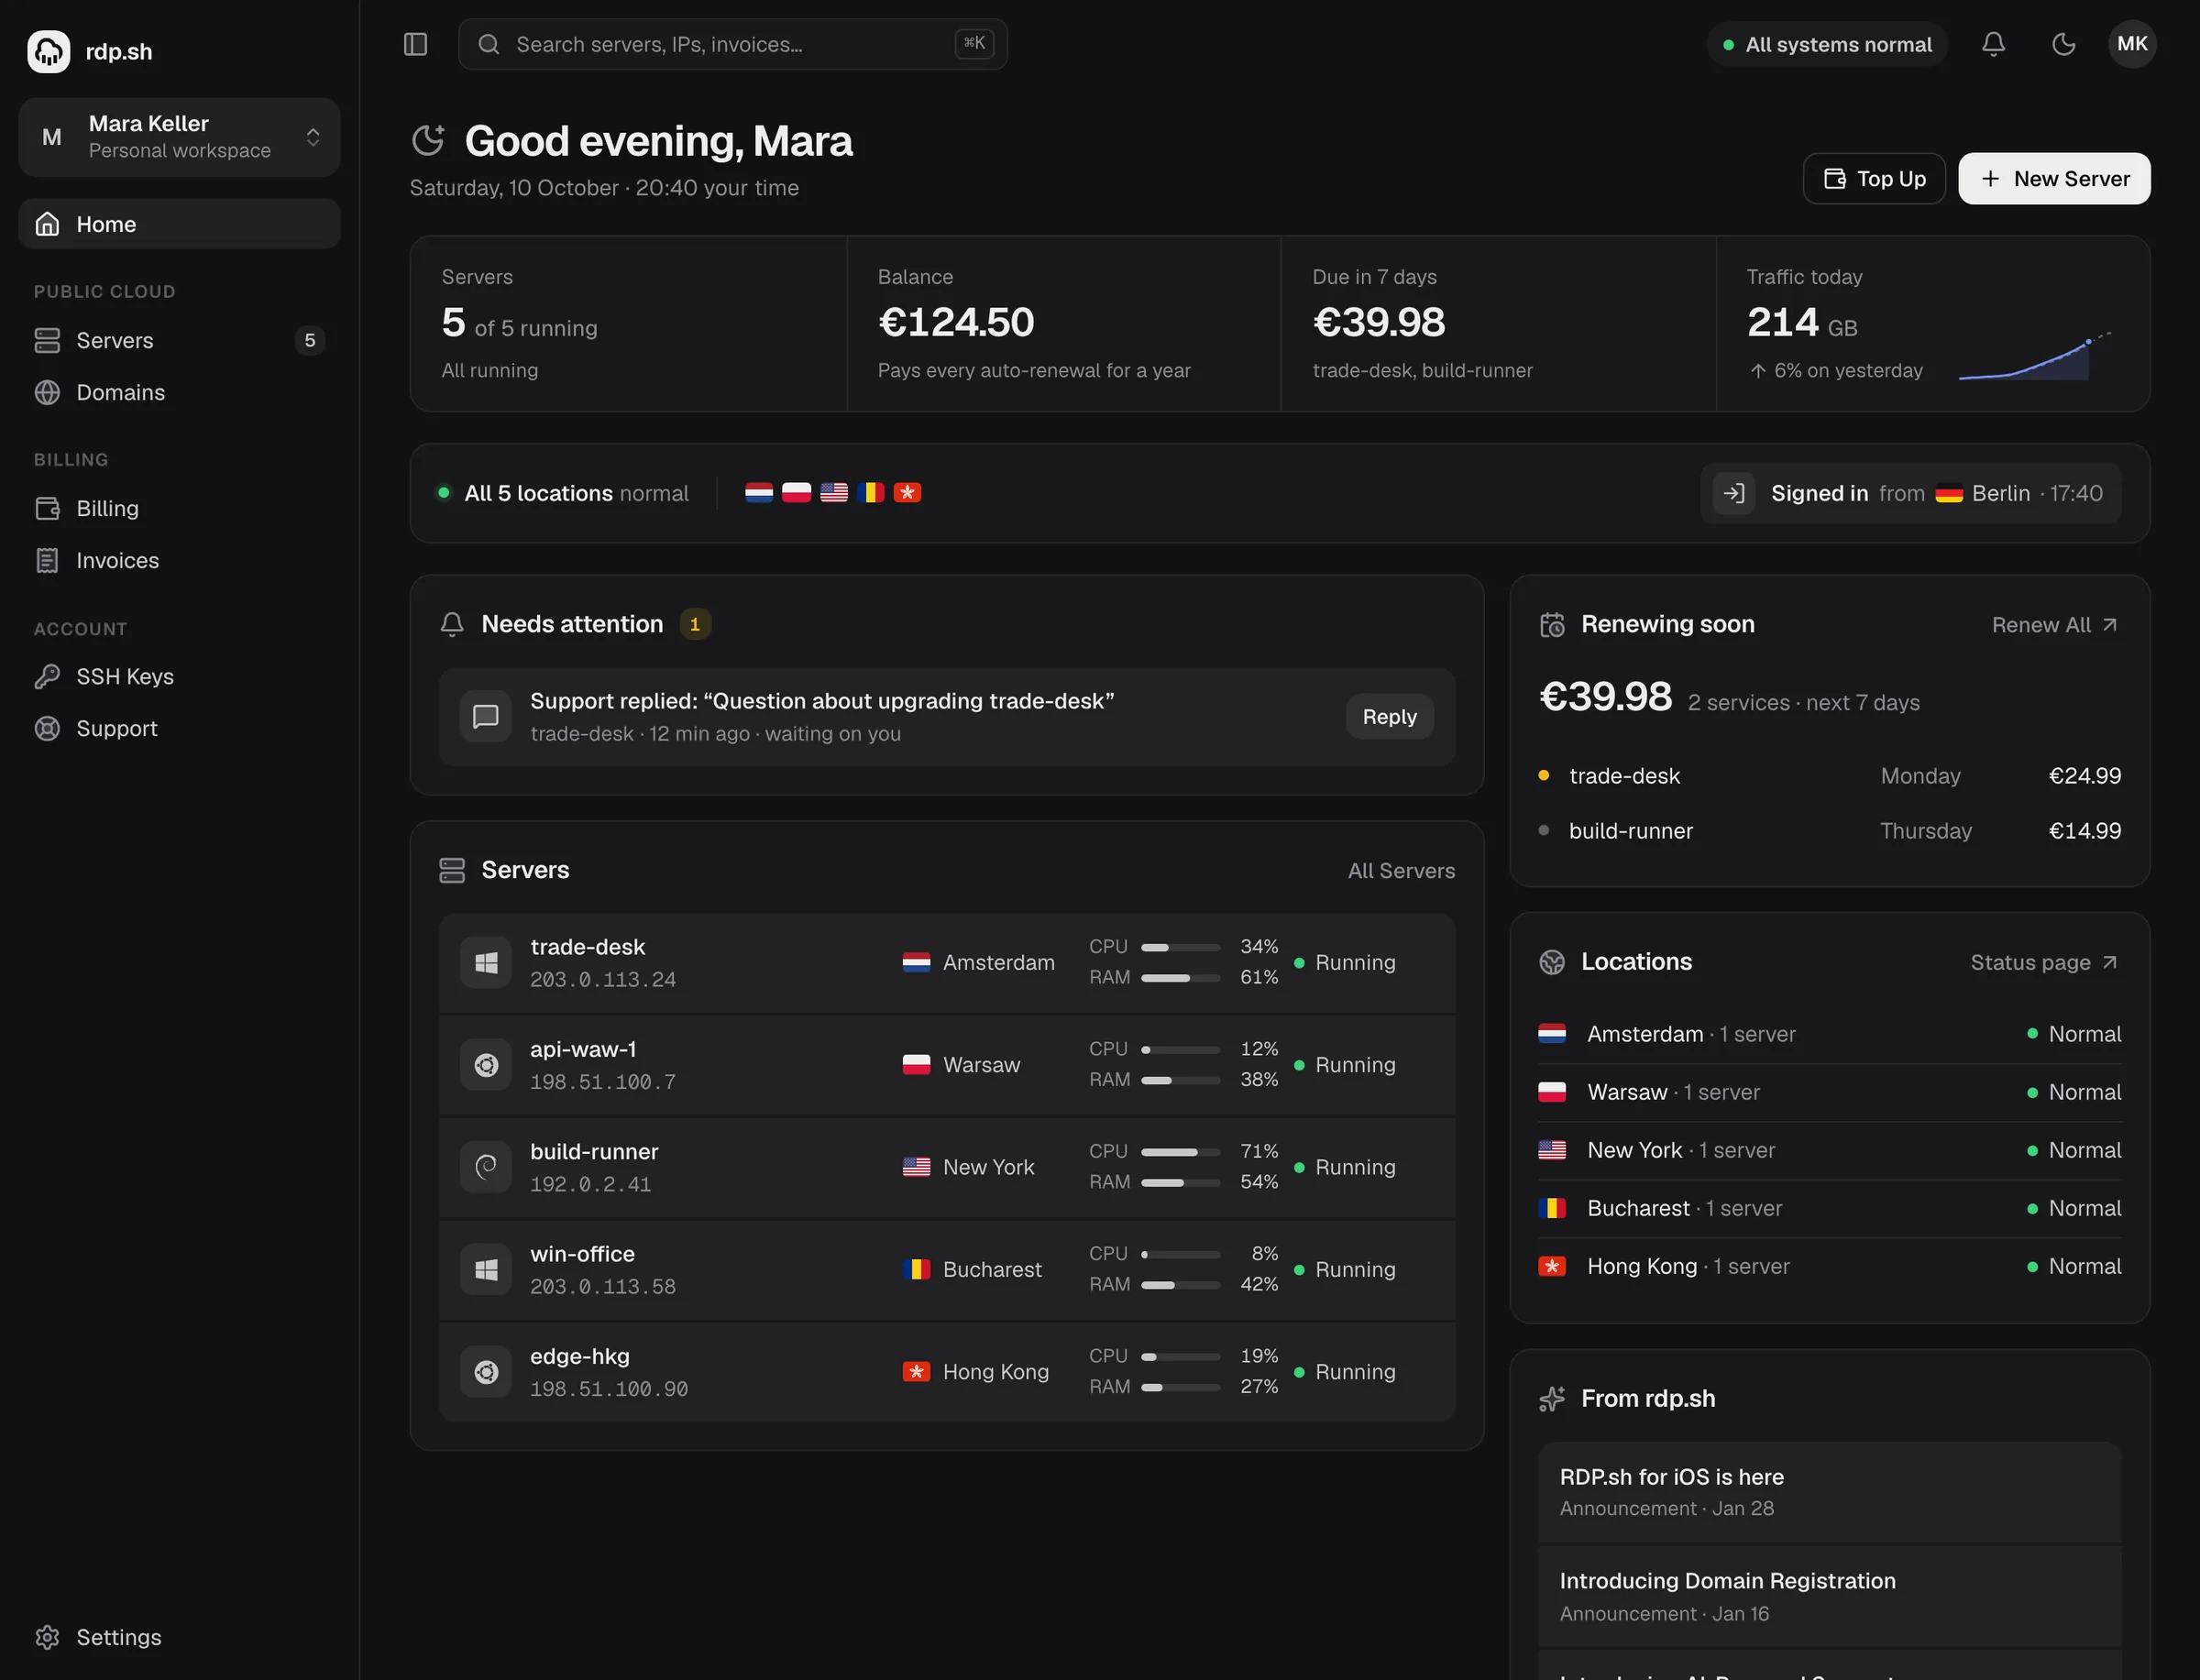Image resolution: width=2200 pixels, height=1680 pixels.
Task: Click the Traffic today sparkline chart
Action: pos(2034,355)
